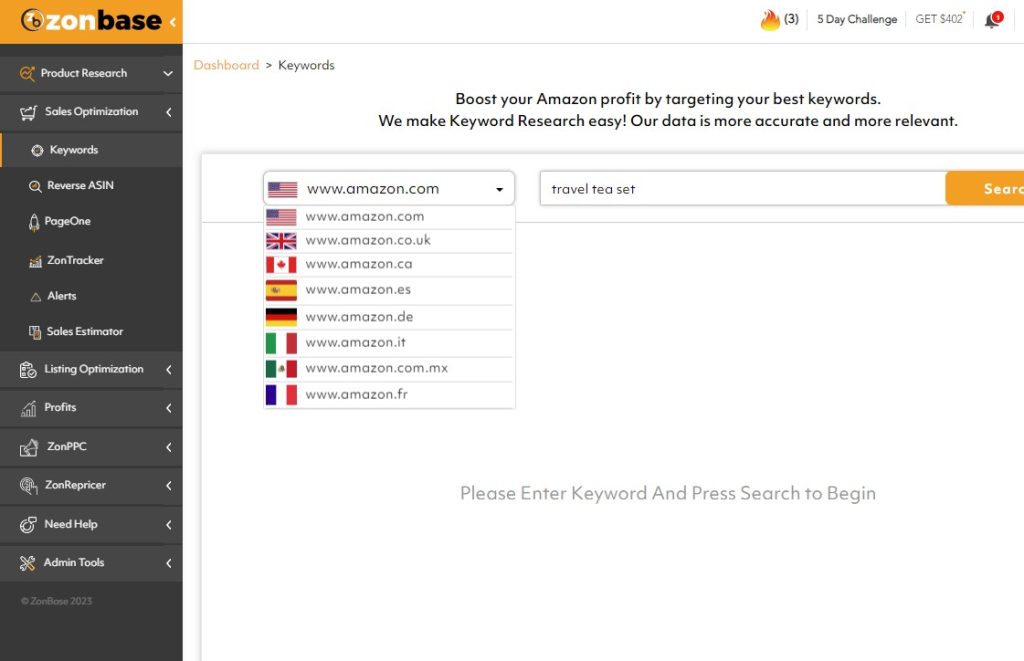Viewport: 1024px width, 661px height.
Task: Click the notification bell icon
Action: pyautogui.click(x=991, y=20)
